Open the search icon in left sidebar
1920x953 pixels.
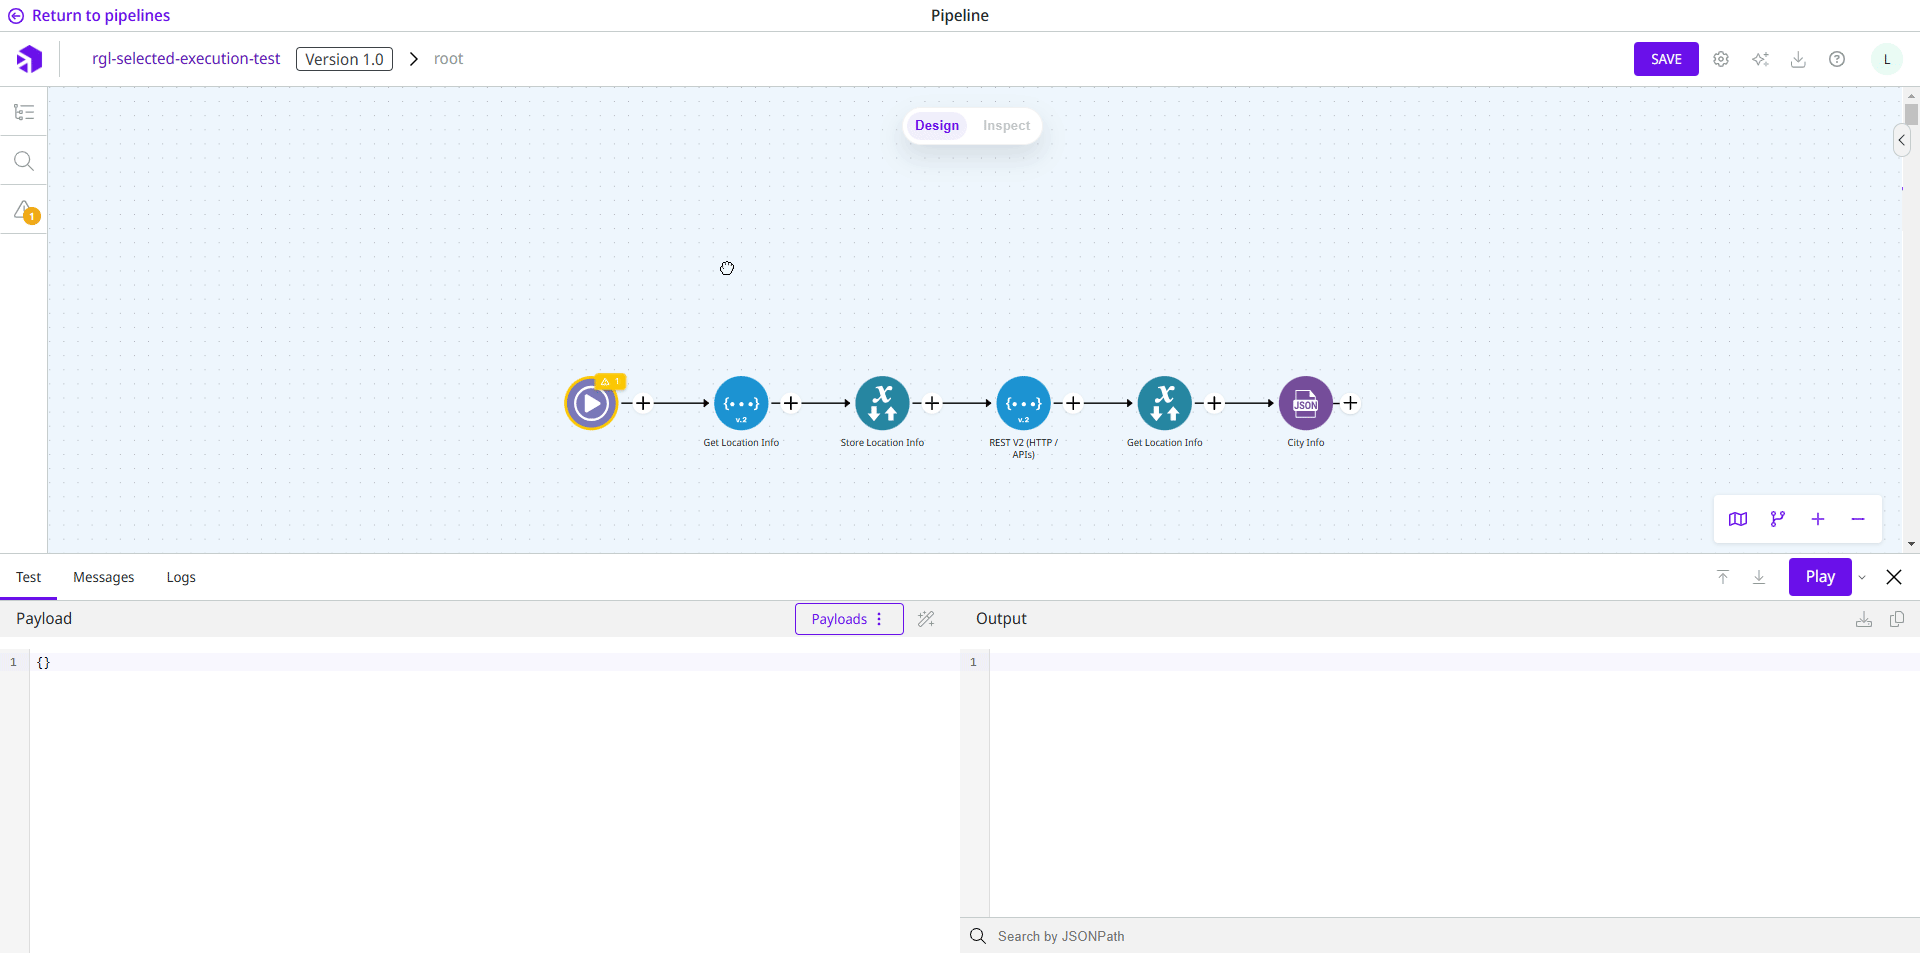click(24, 161)
